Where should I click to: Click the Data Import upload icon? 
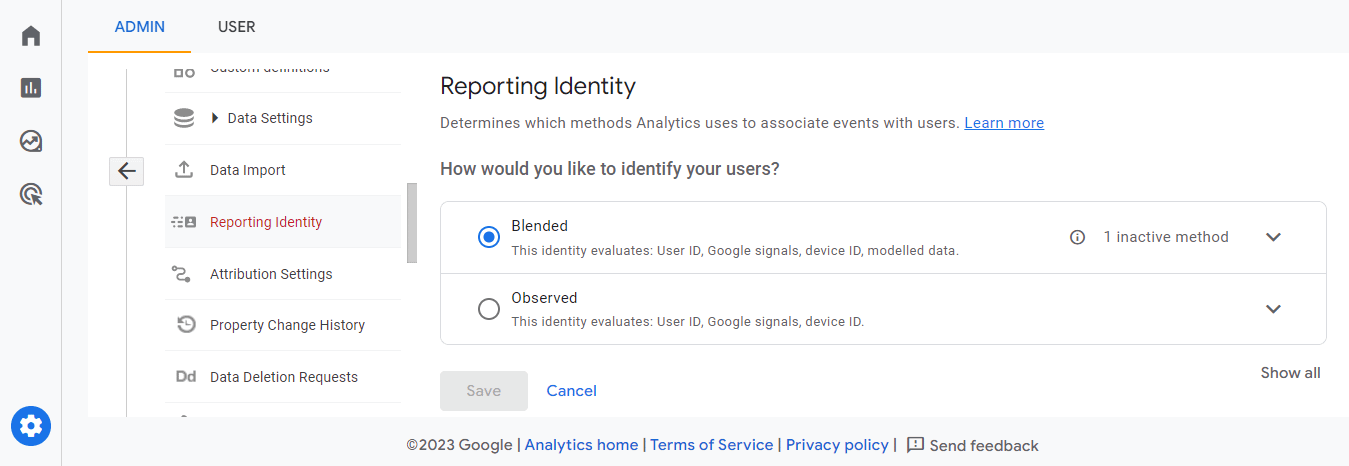pyautogui.click(x=184, y=170)
